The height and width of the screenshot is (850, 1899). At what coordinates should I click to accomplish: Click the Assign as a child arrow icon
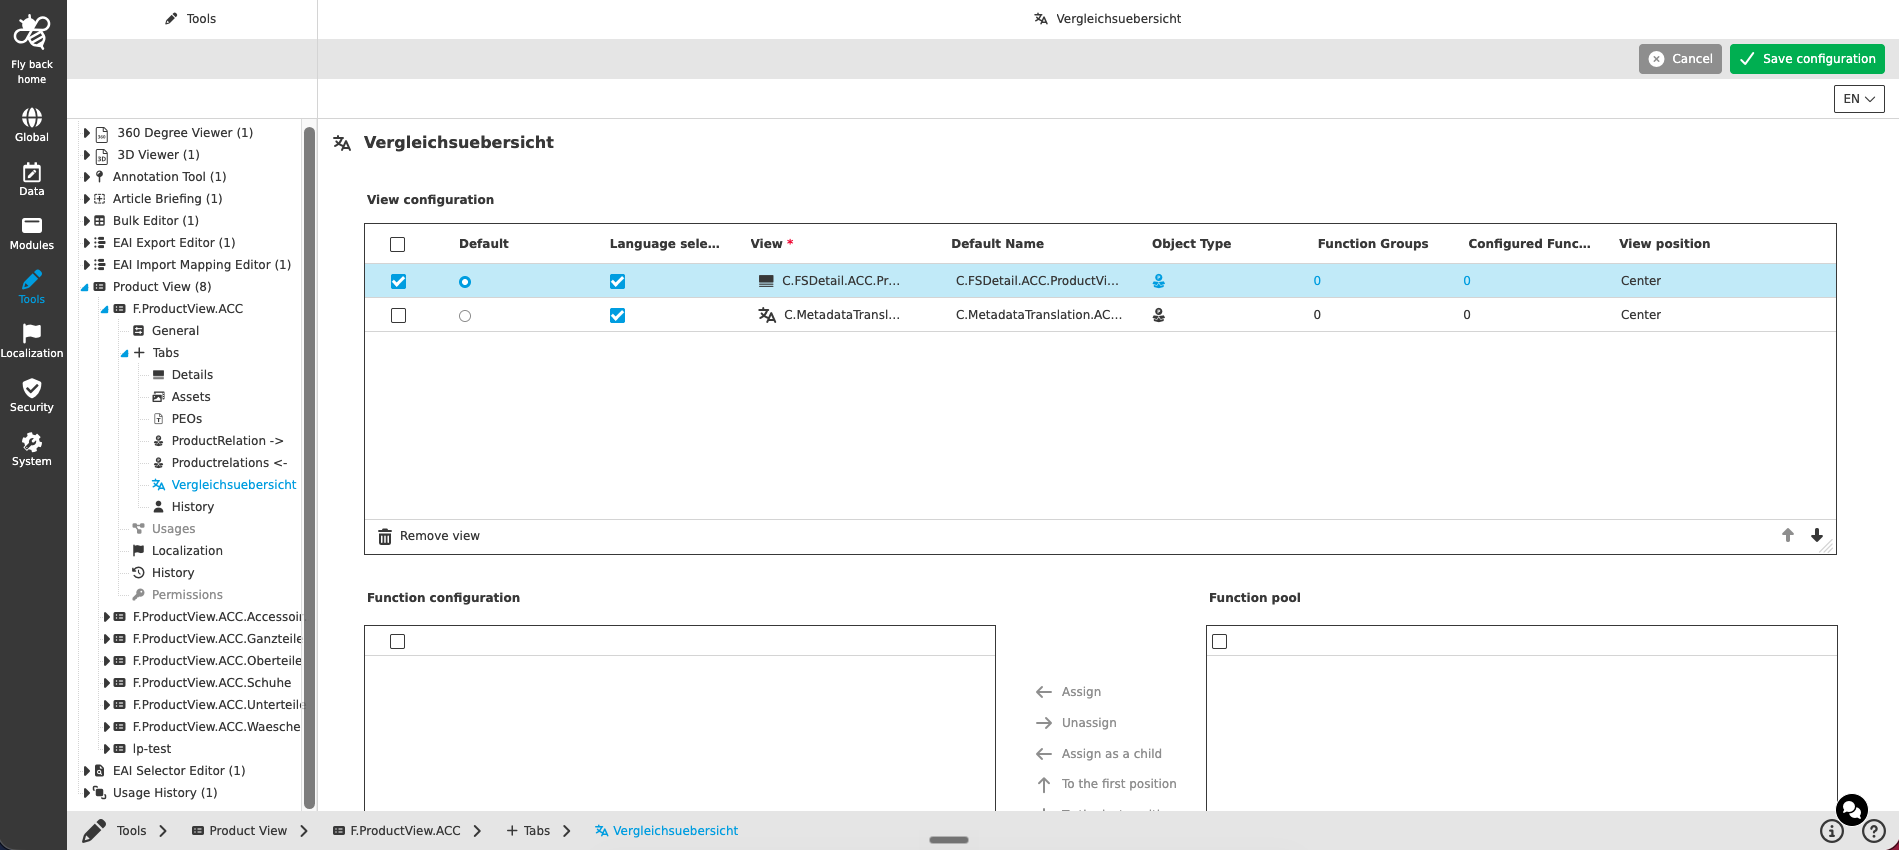[1044, 754]
